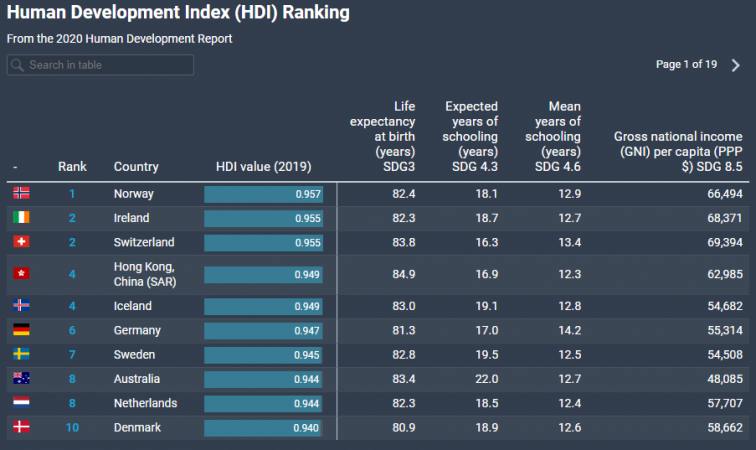Image resolution: width=756 pixels, height=450 pixels.
Task: Click the Norway flag icon
Action: (x=20, y=193)
